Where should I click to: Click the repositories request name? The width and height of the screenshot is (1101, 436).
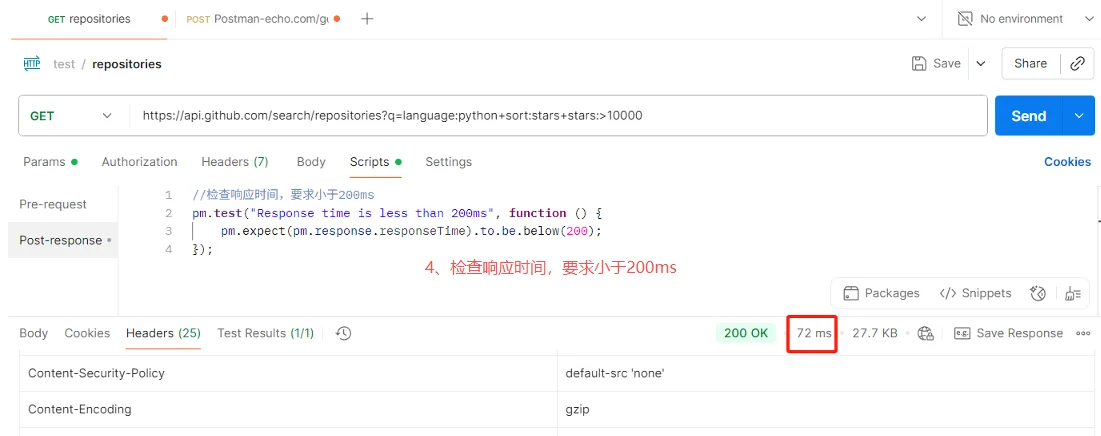point(127,64)
